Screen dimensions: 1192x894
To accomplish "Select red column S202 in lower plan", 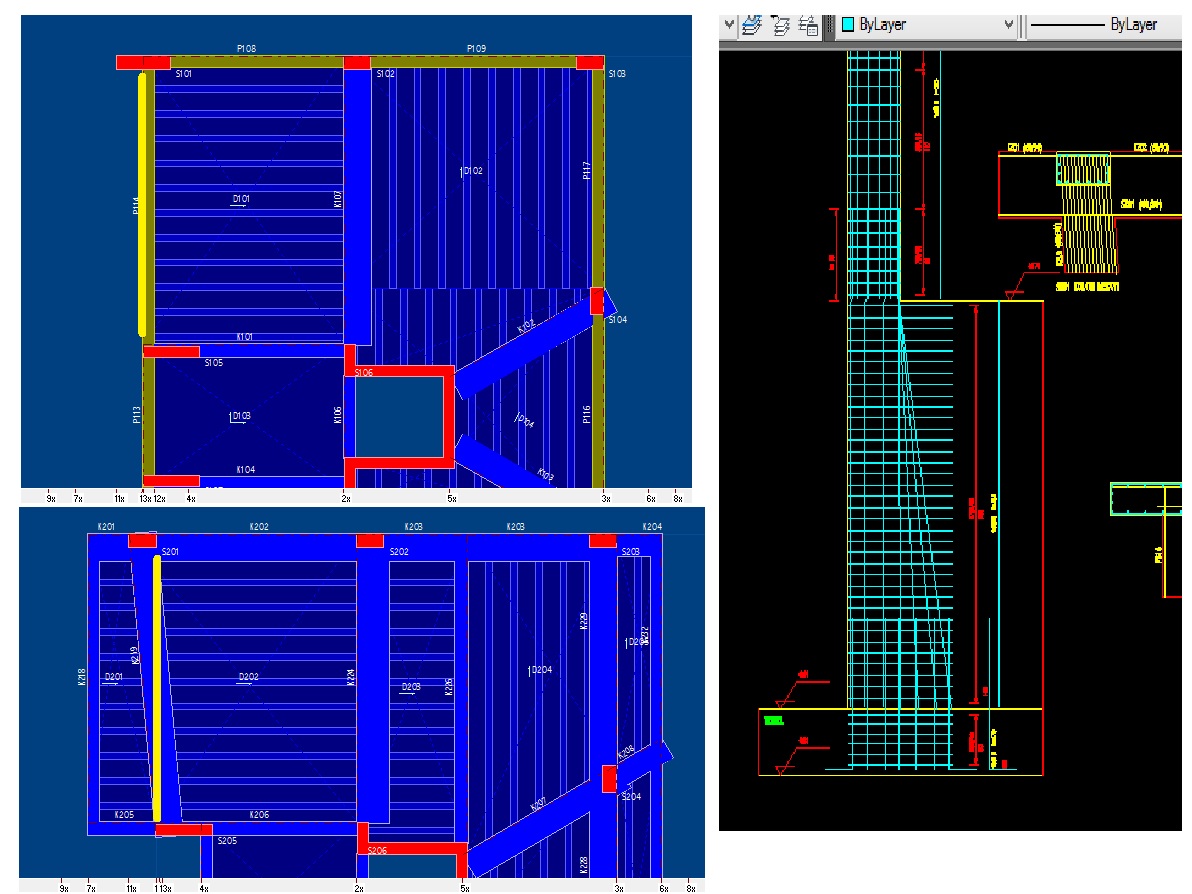I will [x=370, y=541].
